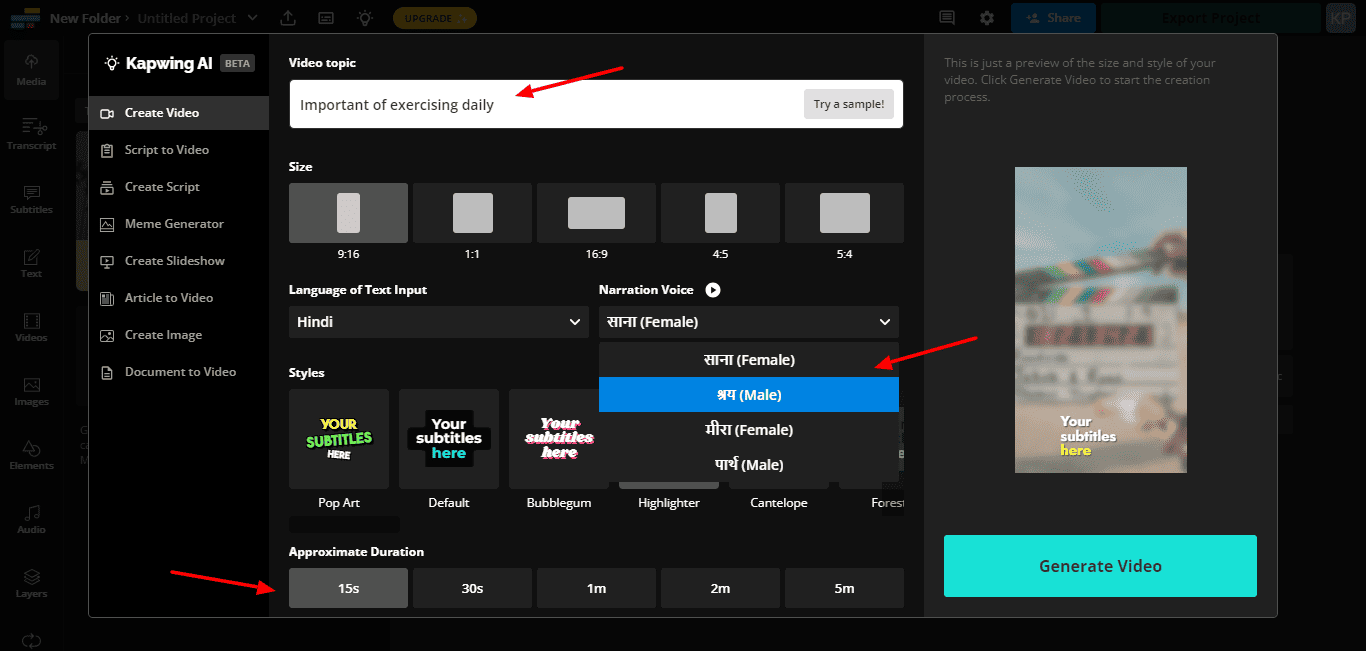The height and width of the screenshot is (651, 1366).
Task: Choose 30s approximate duration
Action: (472, 588)
